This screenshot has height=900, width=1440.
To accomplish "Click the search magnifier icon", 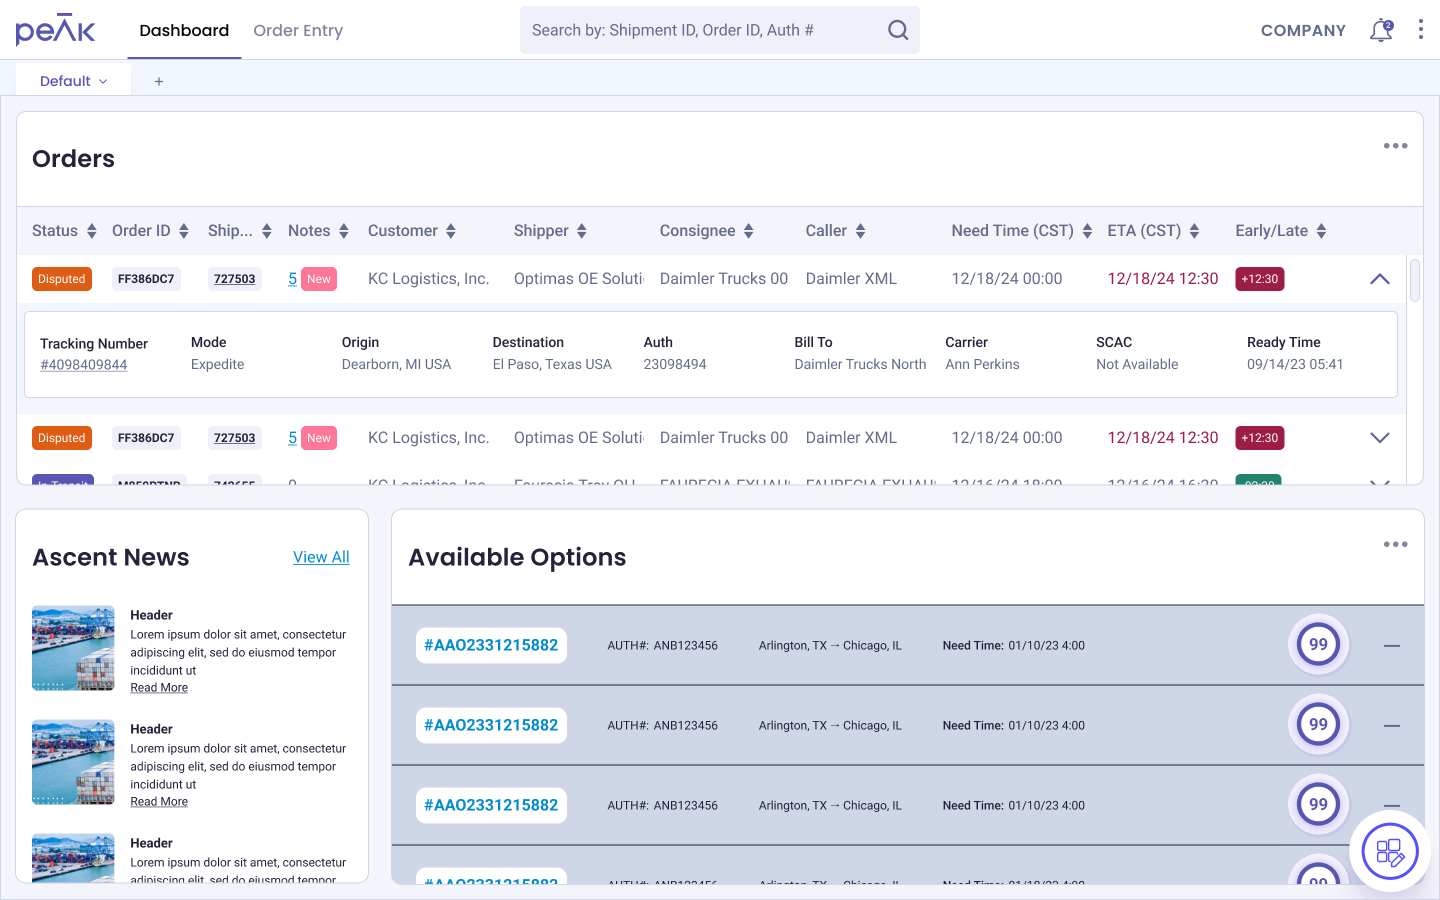I will tap(898, 30).
